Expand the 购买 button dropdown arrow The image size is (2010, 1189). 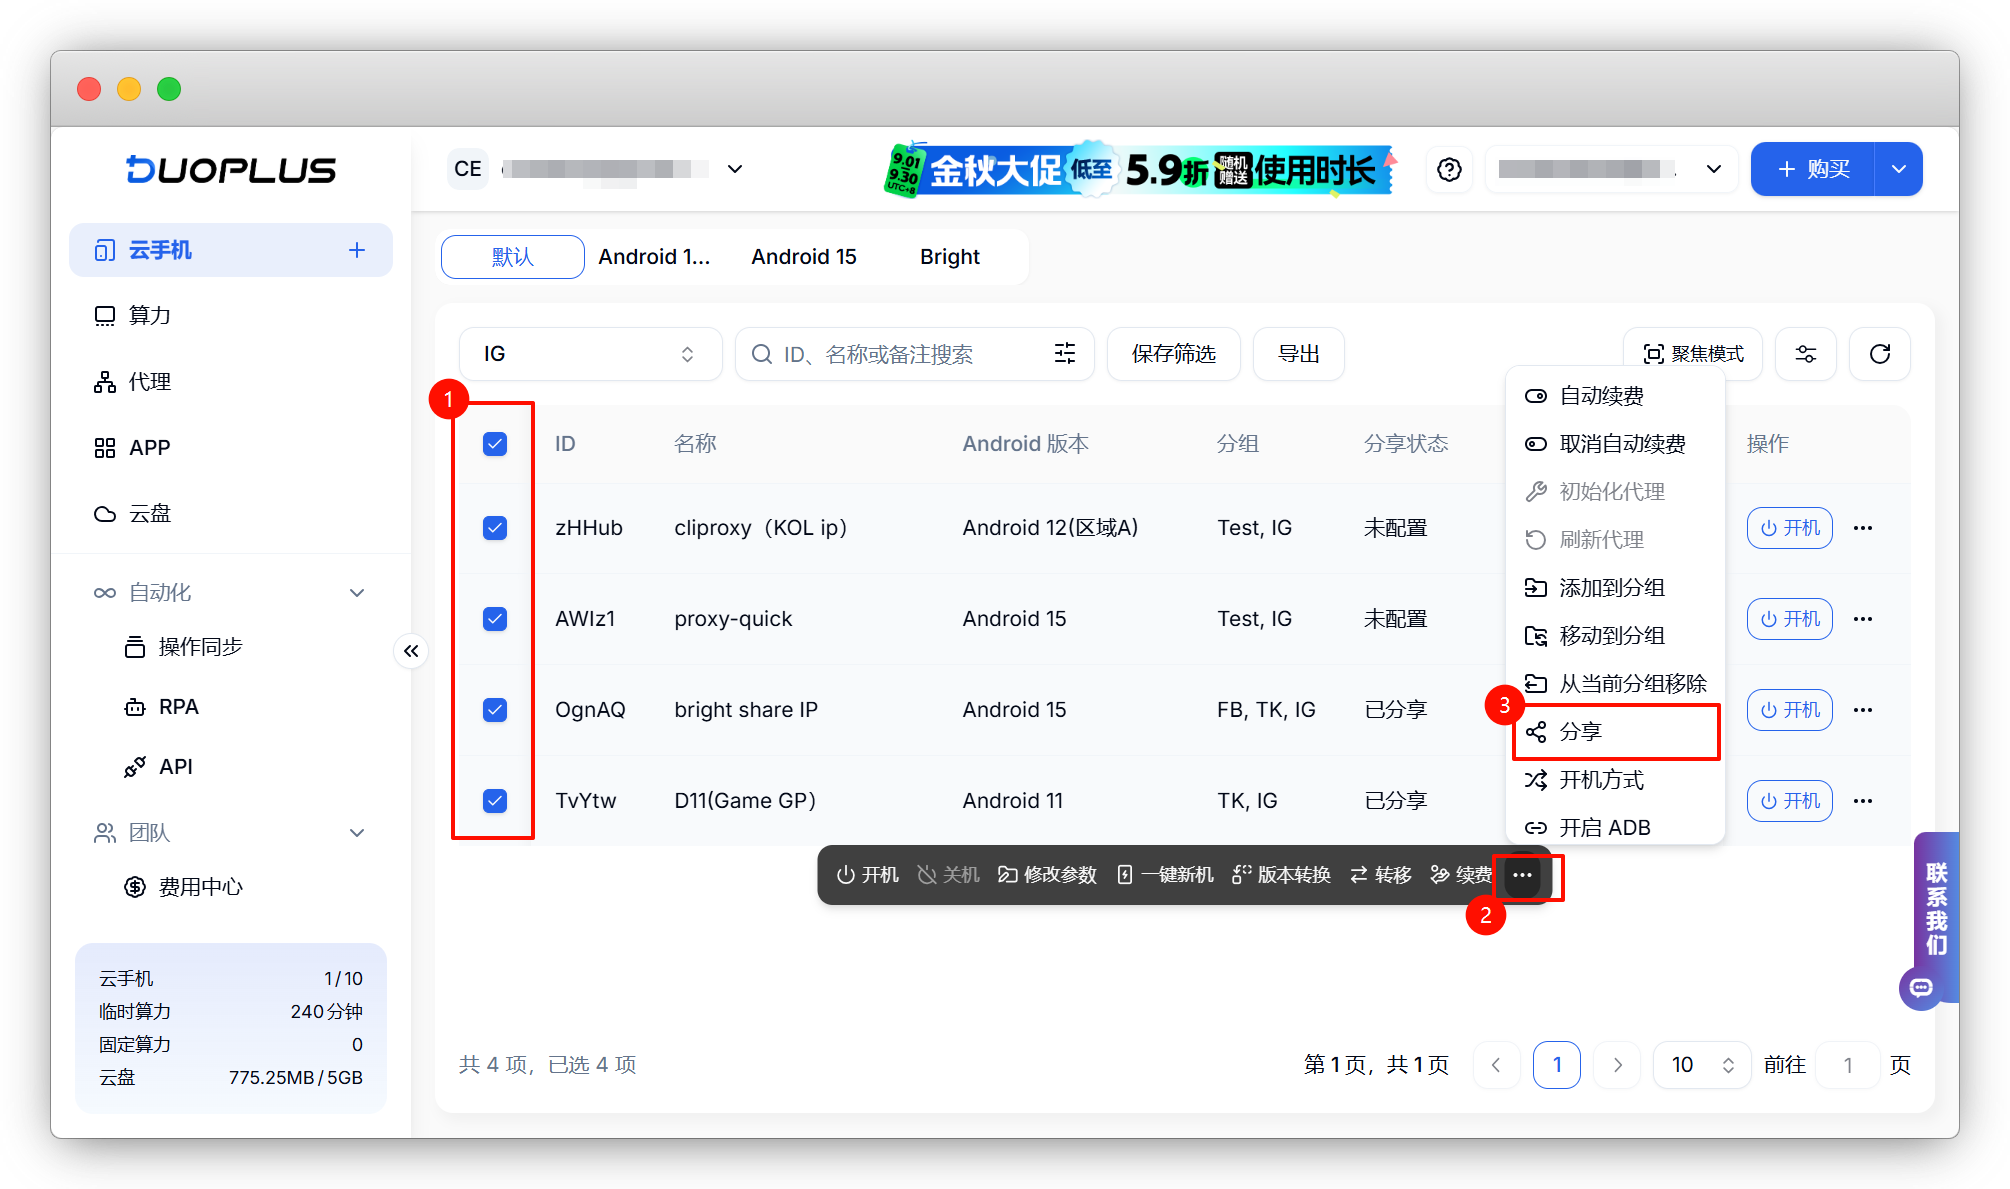pos(1898,170)
